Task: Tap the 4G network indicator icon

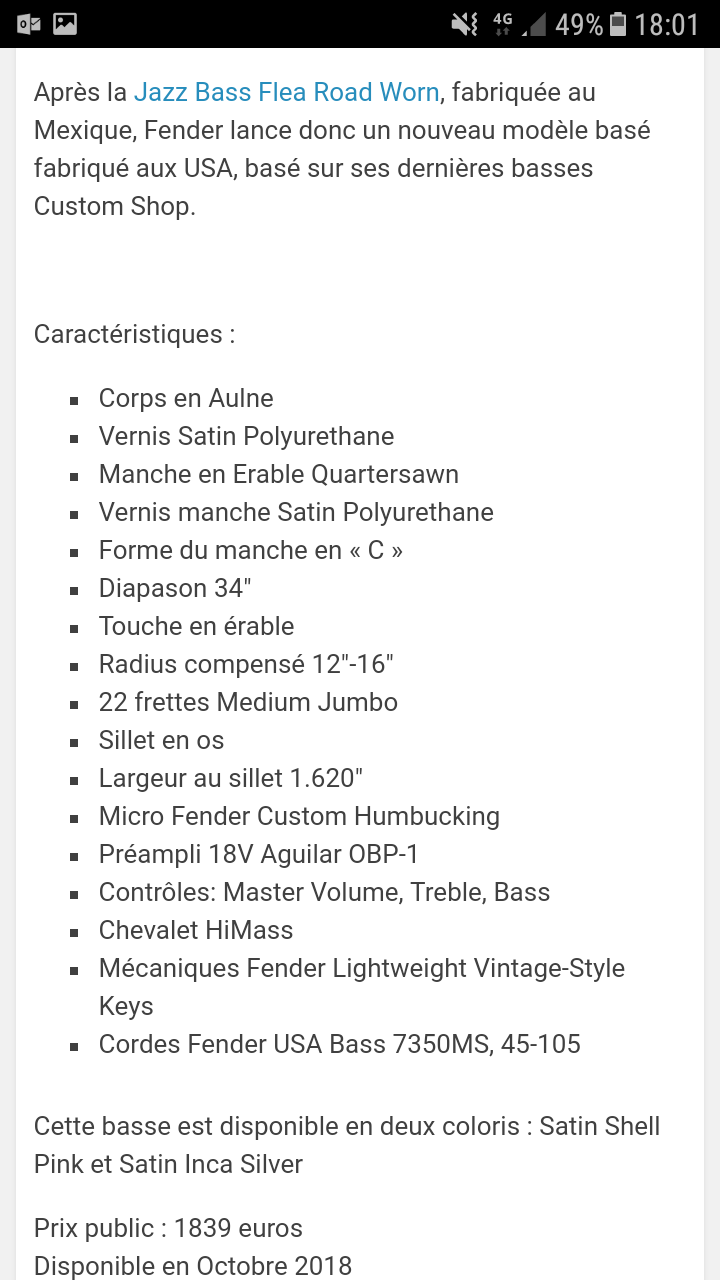Action: 502,24
